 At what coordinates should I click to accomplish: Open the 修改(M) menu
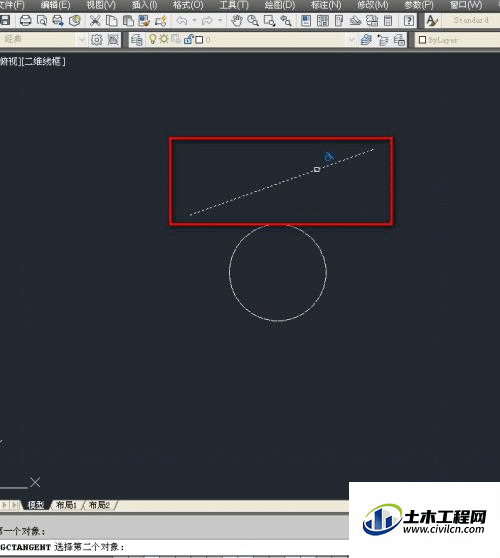click(373, 5)
